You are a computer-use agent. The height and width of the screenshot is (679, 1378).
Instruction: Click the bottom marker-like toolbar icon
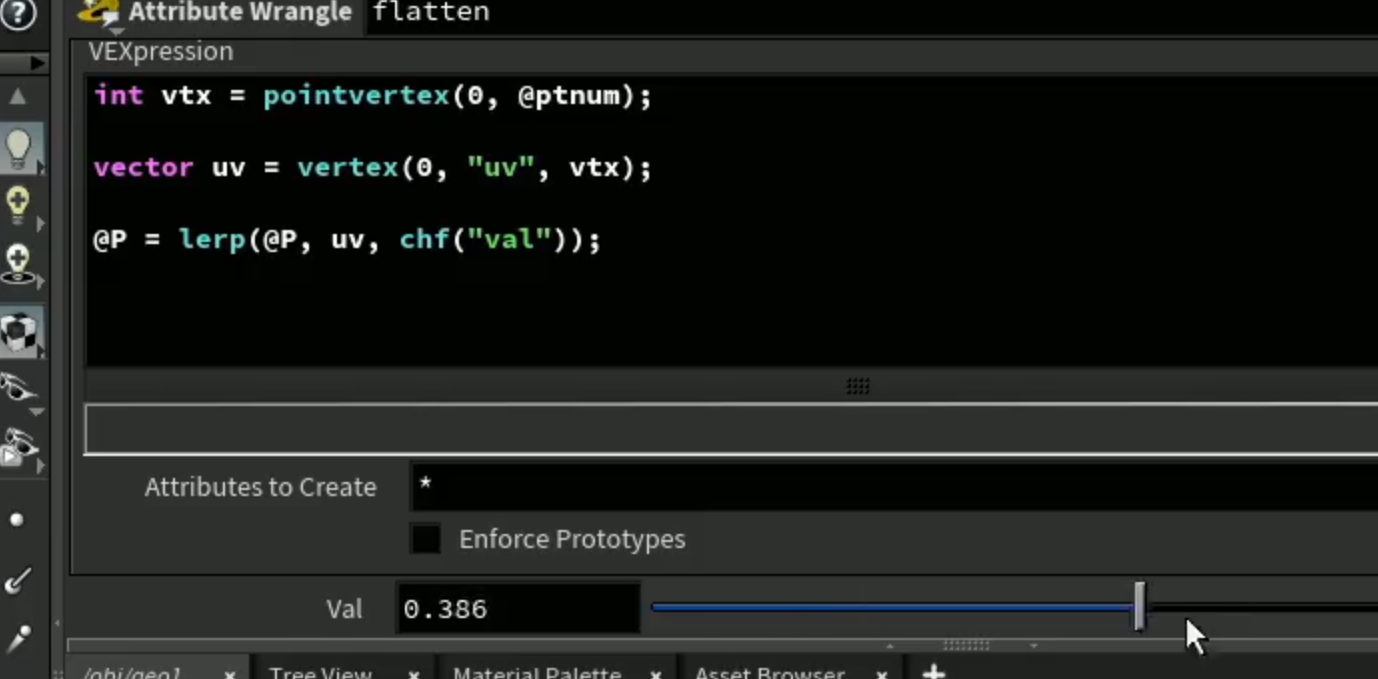click(18, 637)
